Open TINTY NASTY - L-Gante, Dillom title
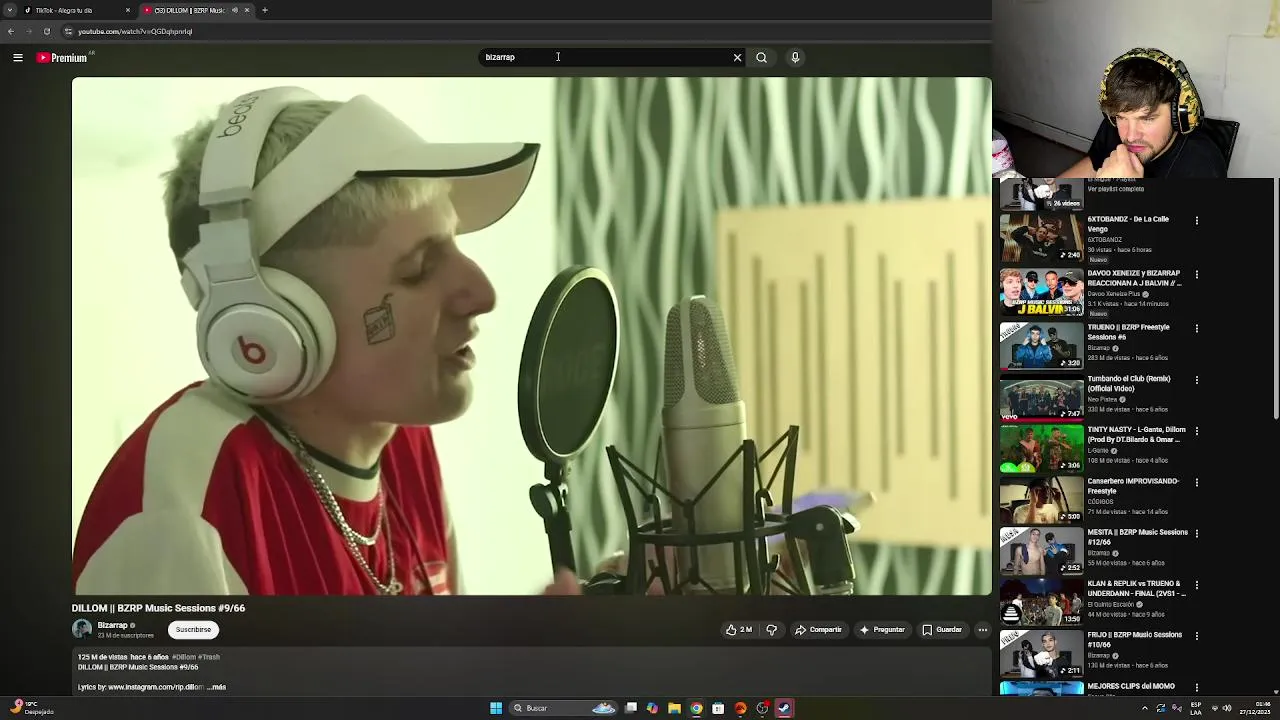The height and width of the screenshot is (720, 1280). 1136,435
